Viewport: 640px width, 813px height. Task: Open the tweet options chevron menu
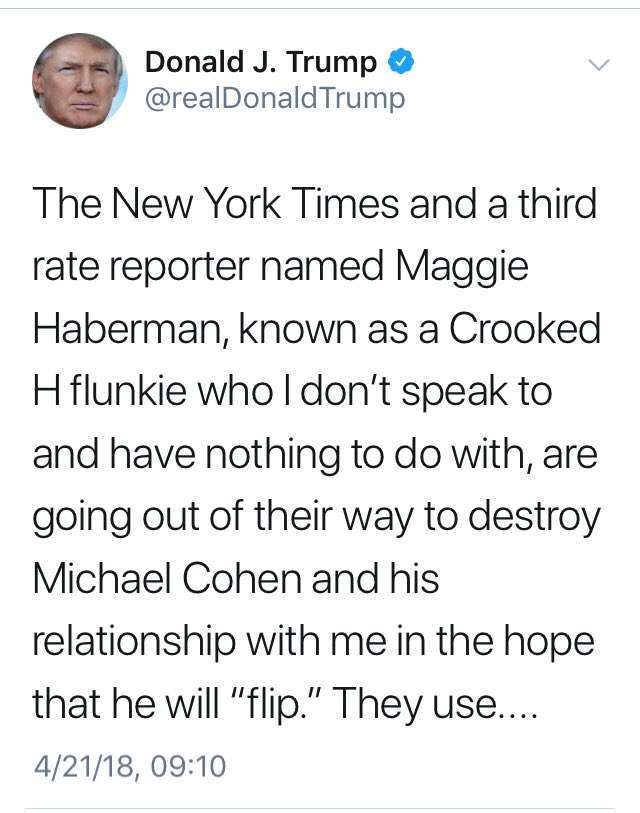(x=598, y=65)
